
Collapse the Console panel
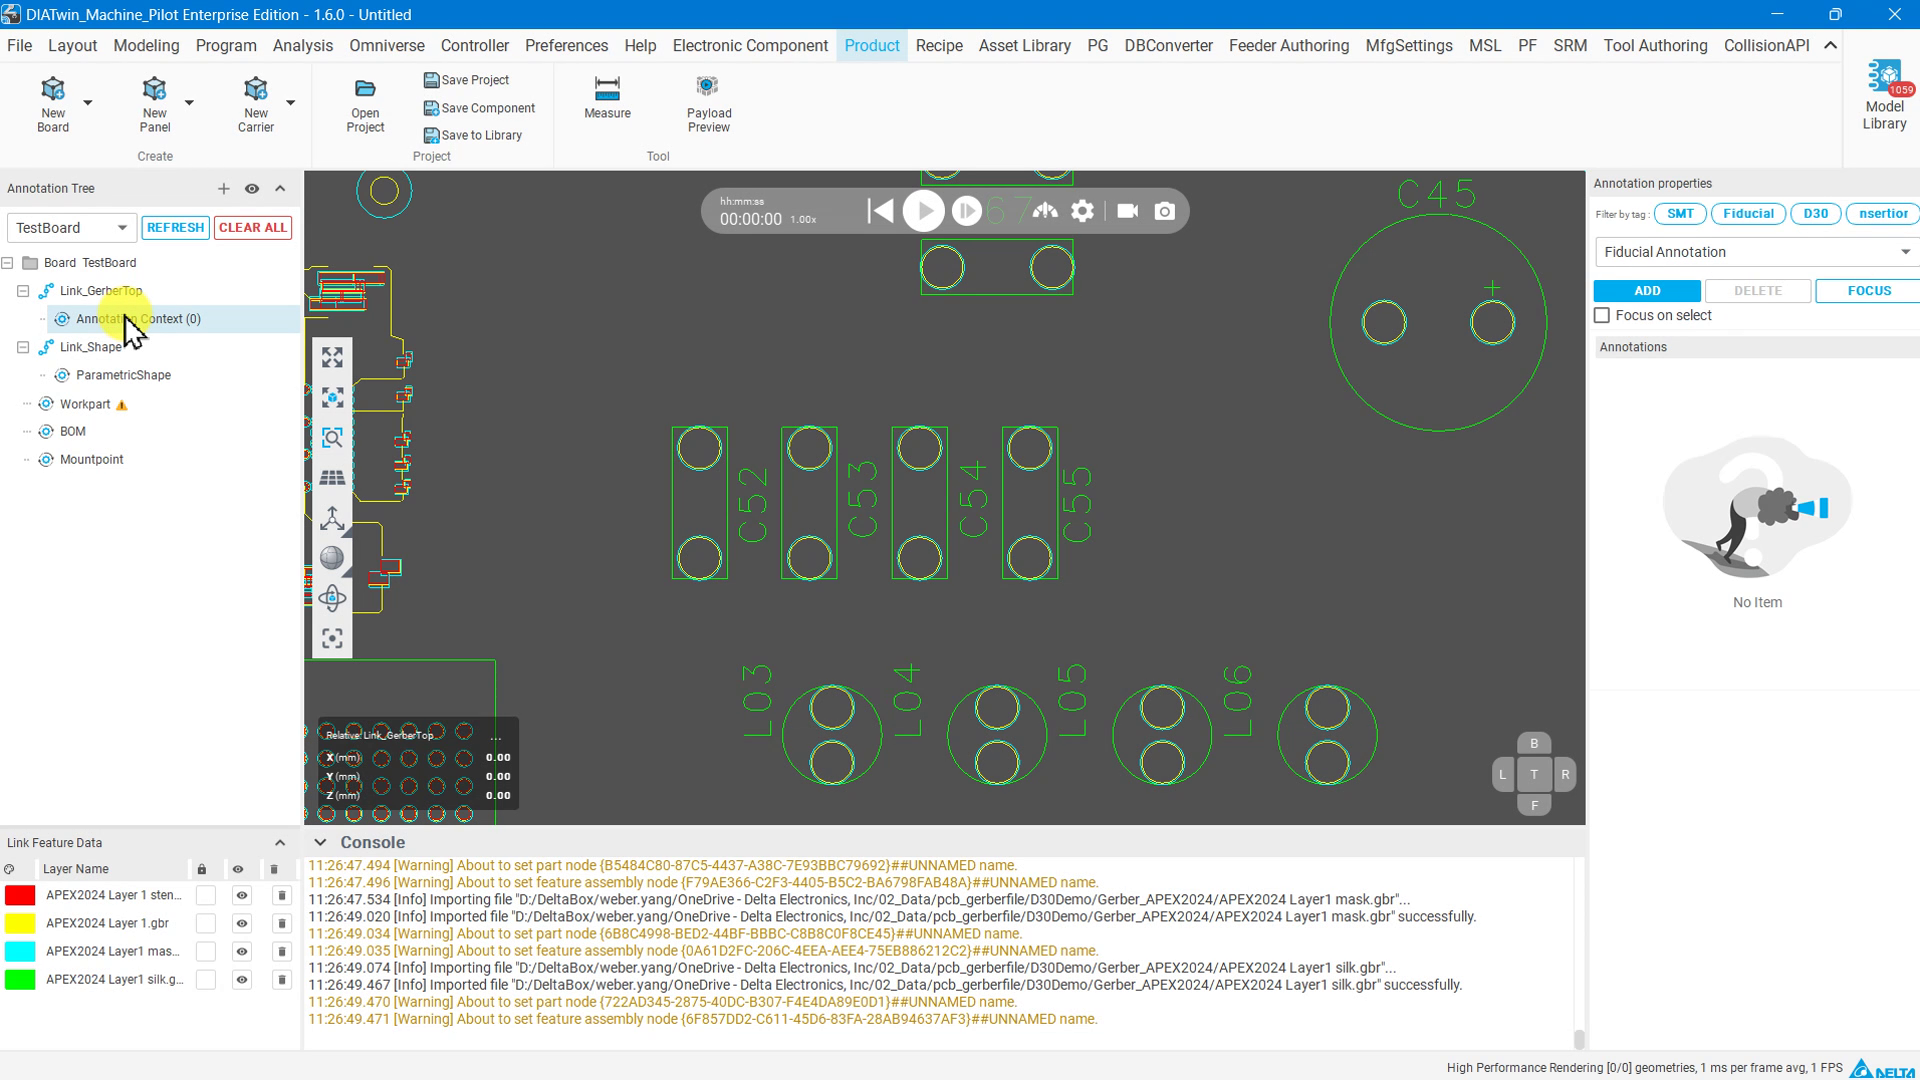click(320, 843)
